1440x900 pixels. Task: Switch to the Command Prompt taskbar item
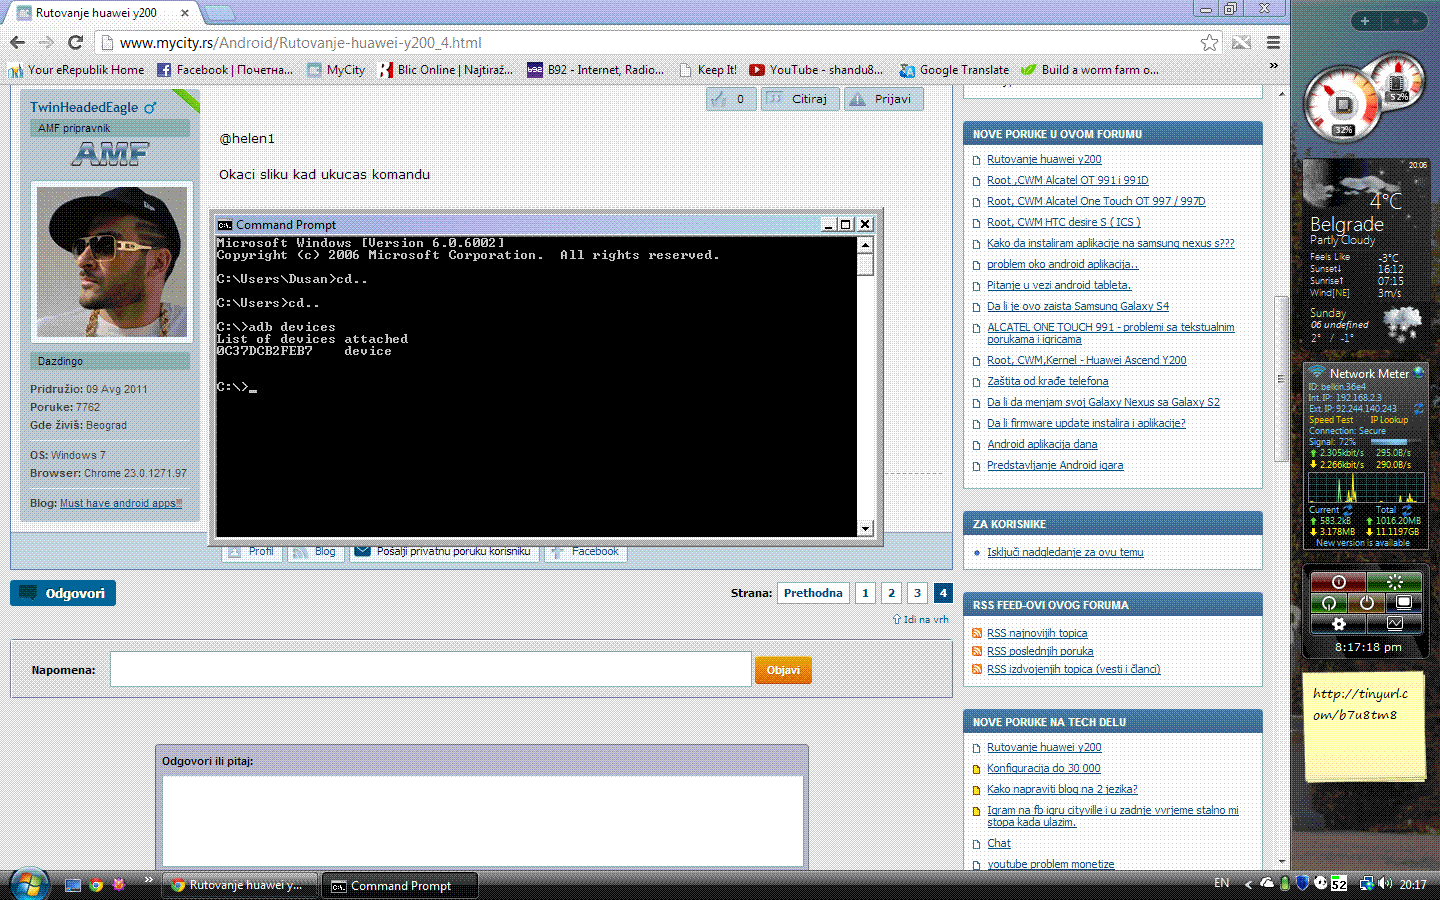coord(400,885)
